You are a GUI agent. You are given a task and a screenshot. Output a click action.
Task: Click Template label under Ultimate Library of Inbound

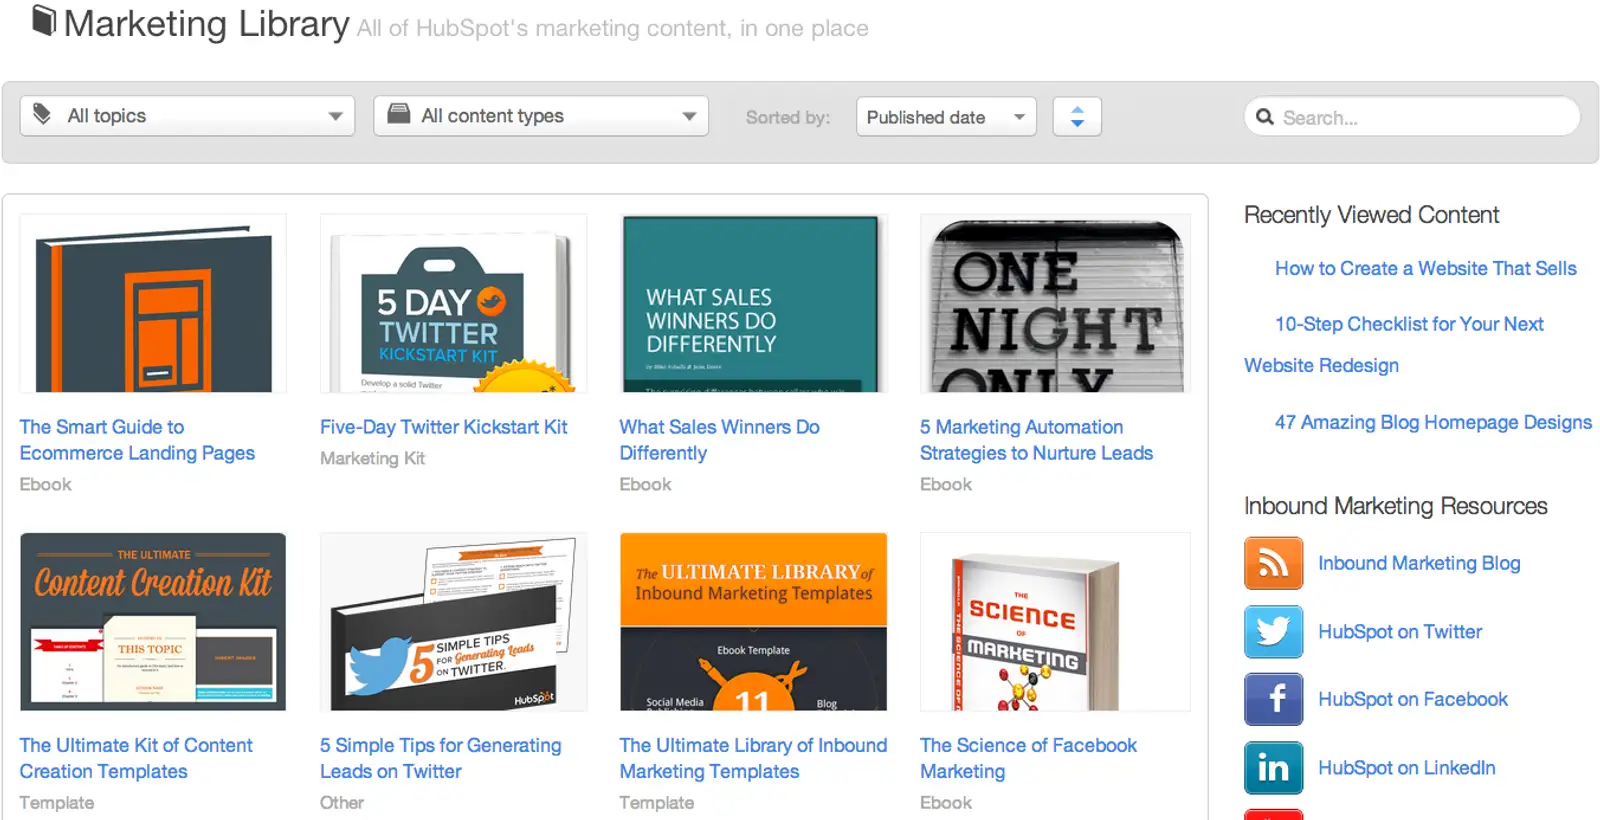coord(657,802)
